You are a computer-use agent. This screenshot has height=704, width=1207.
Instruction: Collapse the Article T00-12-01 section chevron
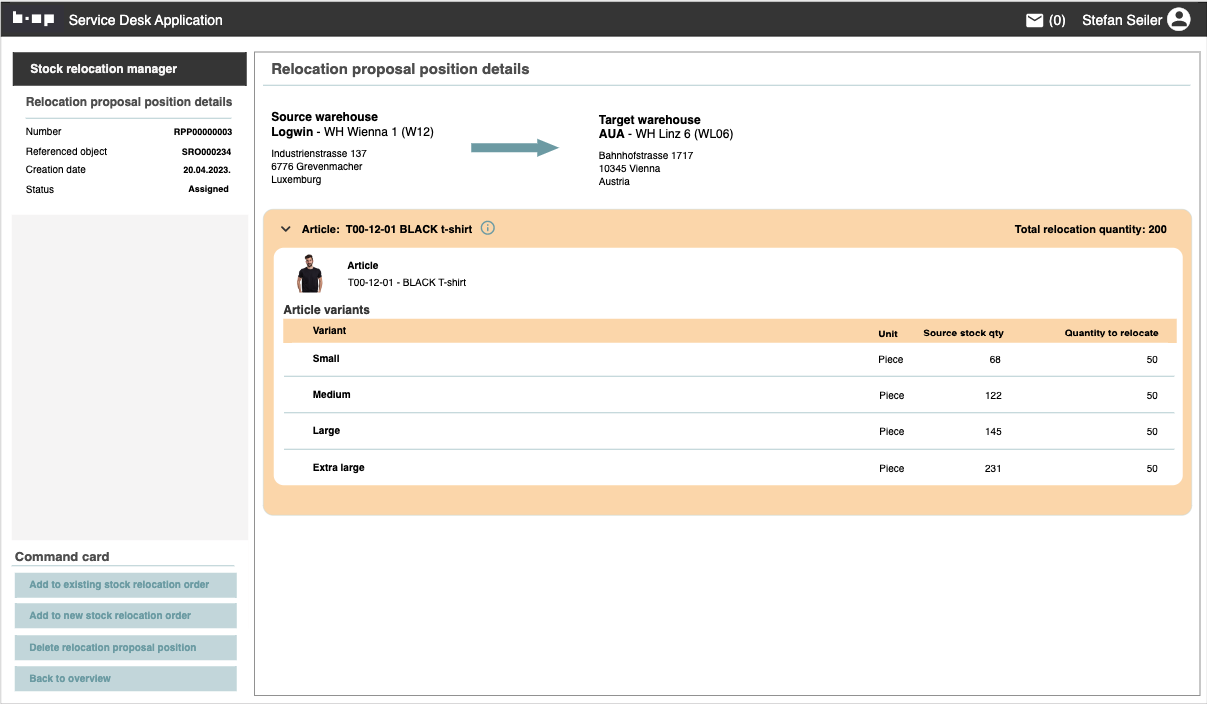pos(285,229)
